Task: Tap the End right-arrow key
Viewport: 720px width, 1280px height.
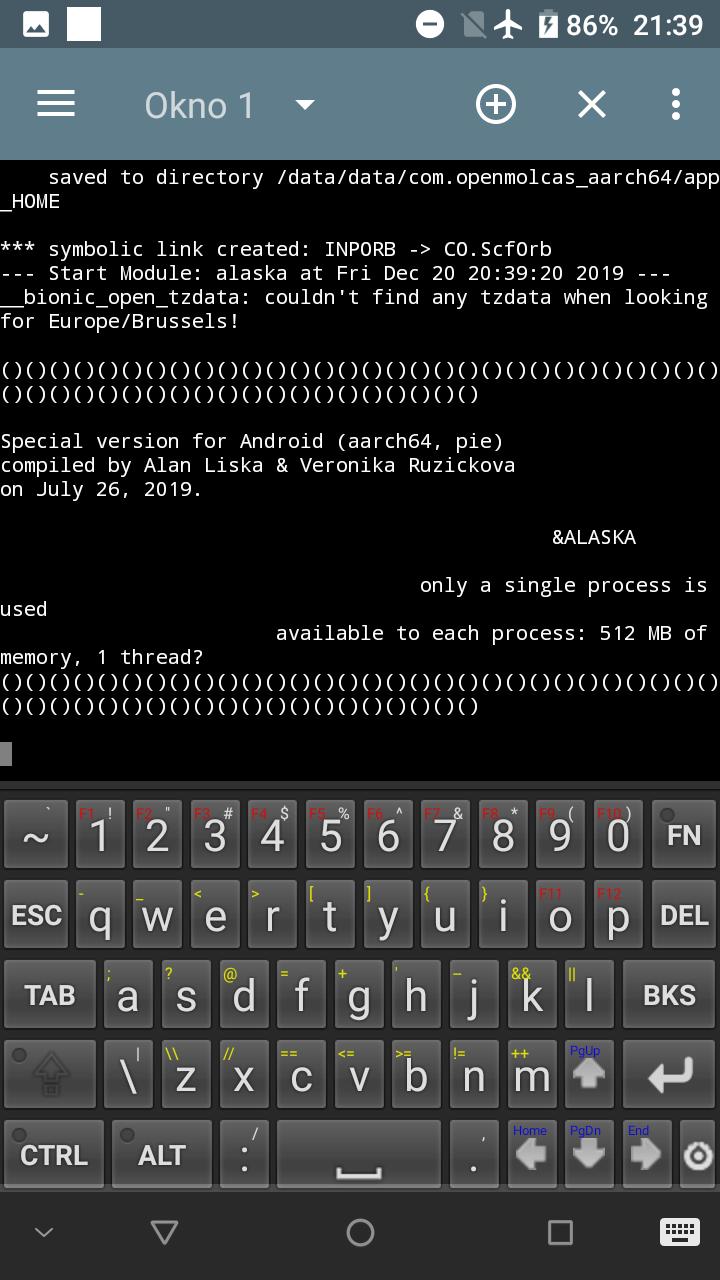Action: tap(646, 1155)
